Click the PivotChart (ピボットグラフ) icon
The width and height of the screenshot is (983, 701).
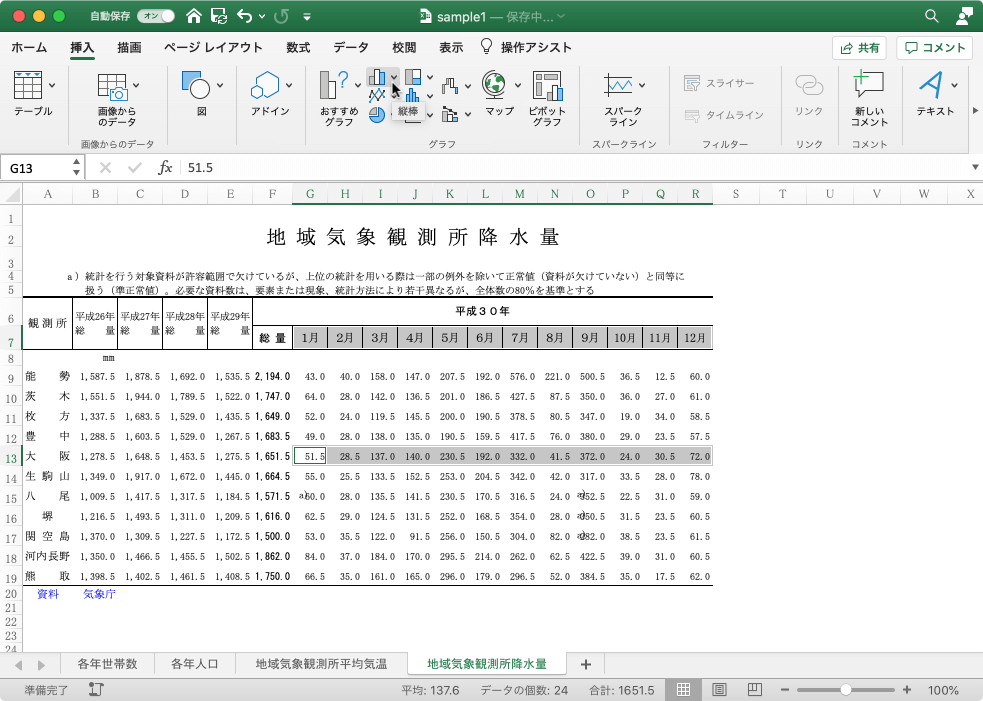click(547, 86)
